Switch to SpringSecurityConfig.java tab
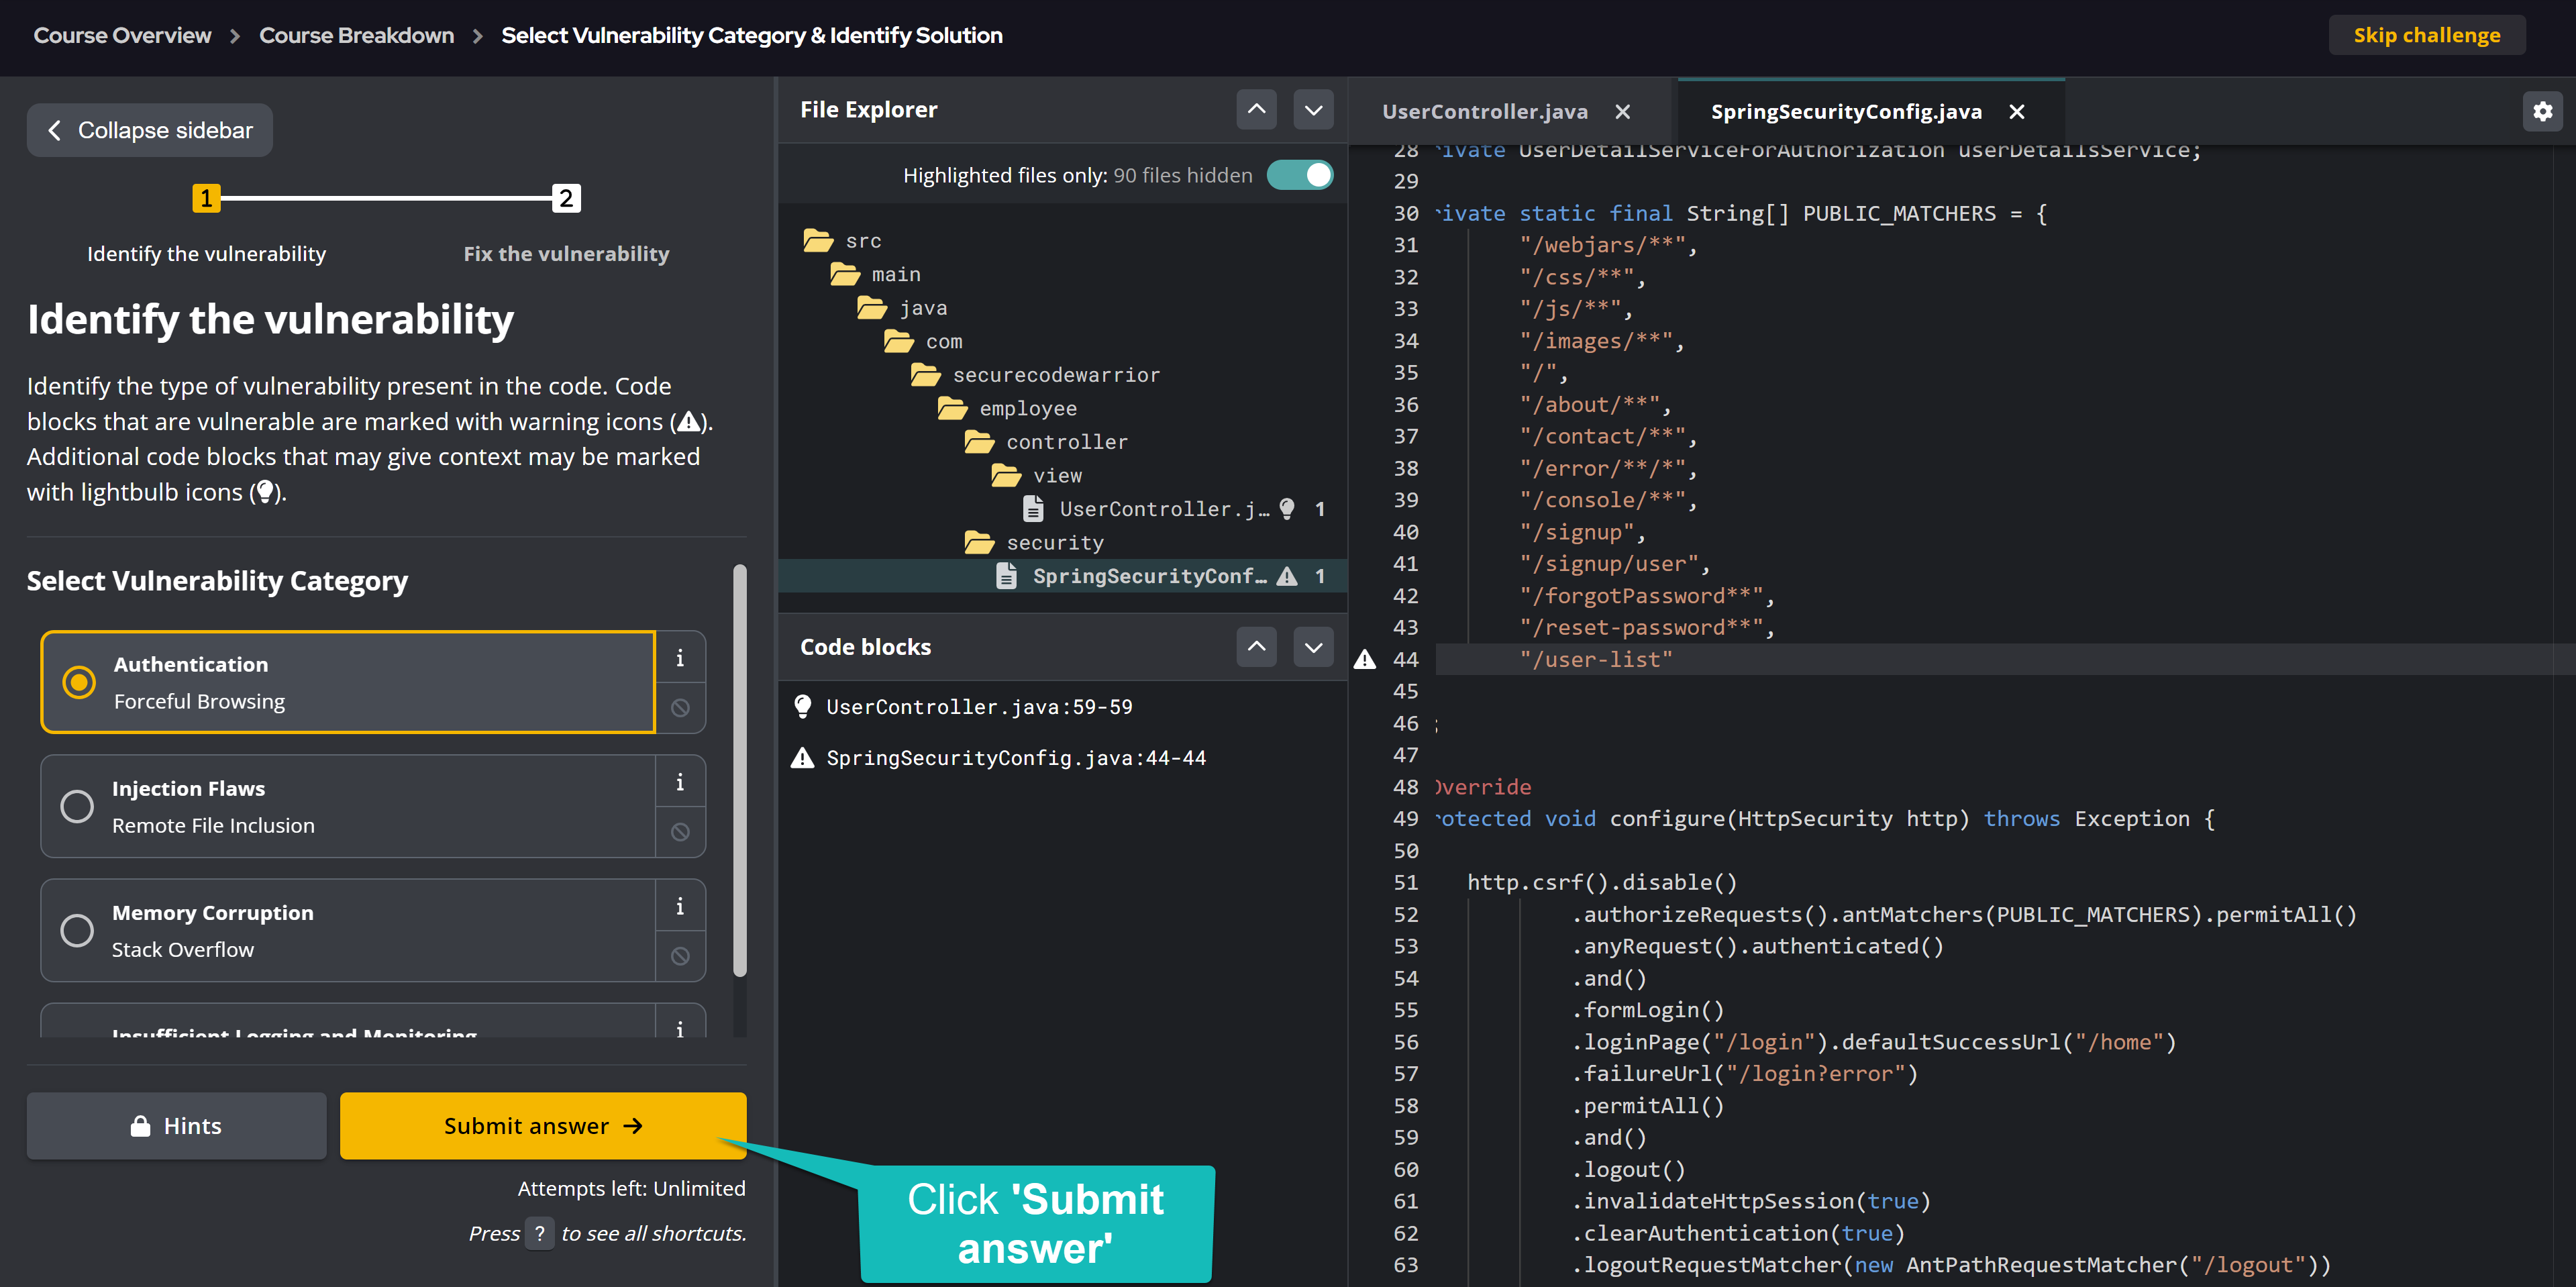The width and height of the screenshot is (2576, 1287). 1846,112
